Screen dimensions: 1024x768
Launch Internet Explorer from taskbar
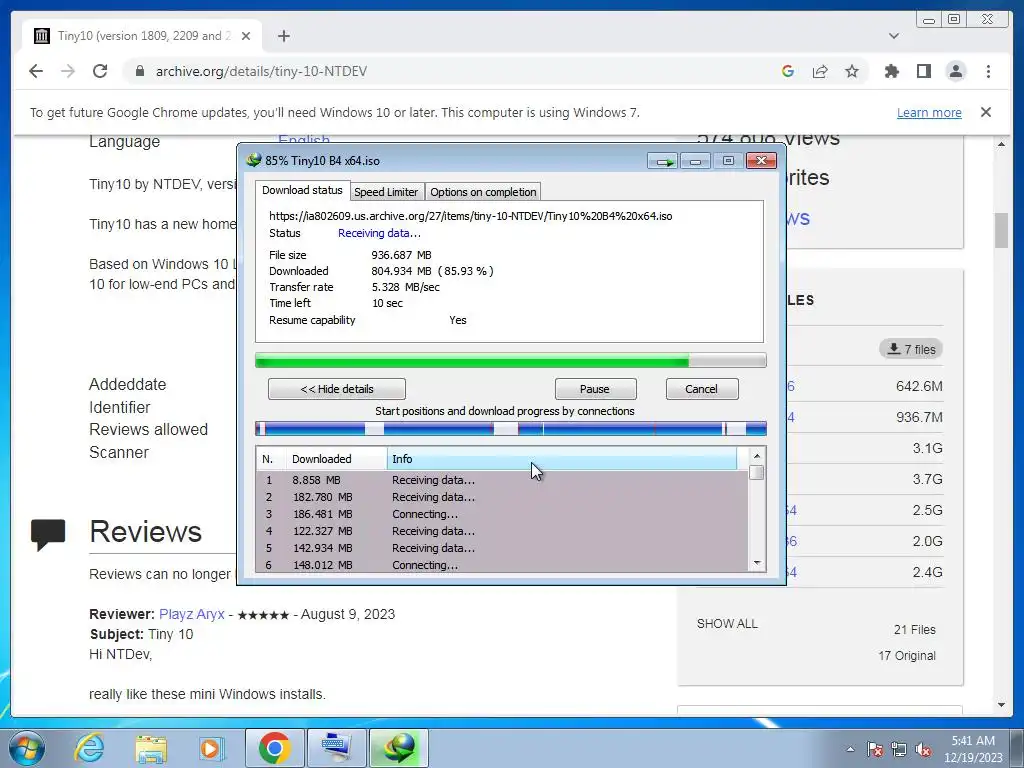click(x=89, y=748)
